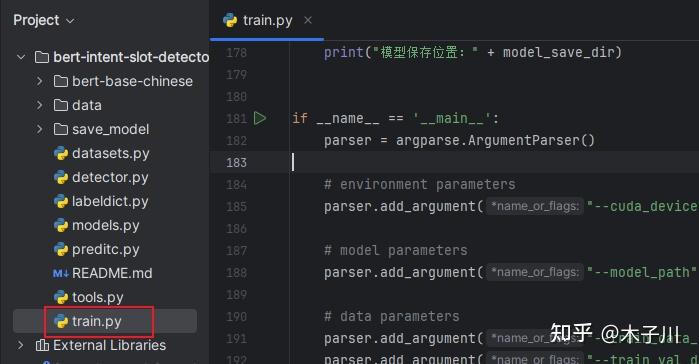Click the name_or_flags hint on line 185
This screenshot has height=364, width=699.
tap(535, 206)
